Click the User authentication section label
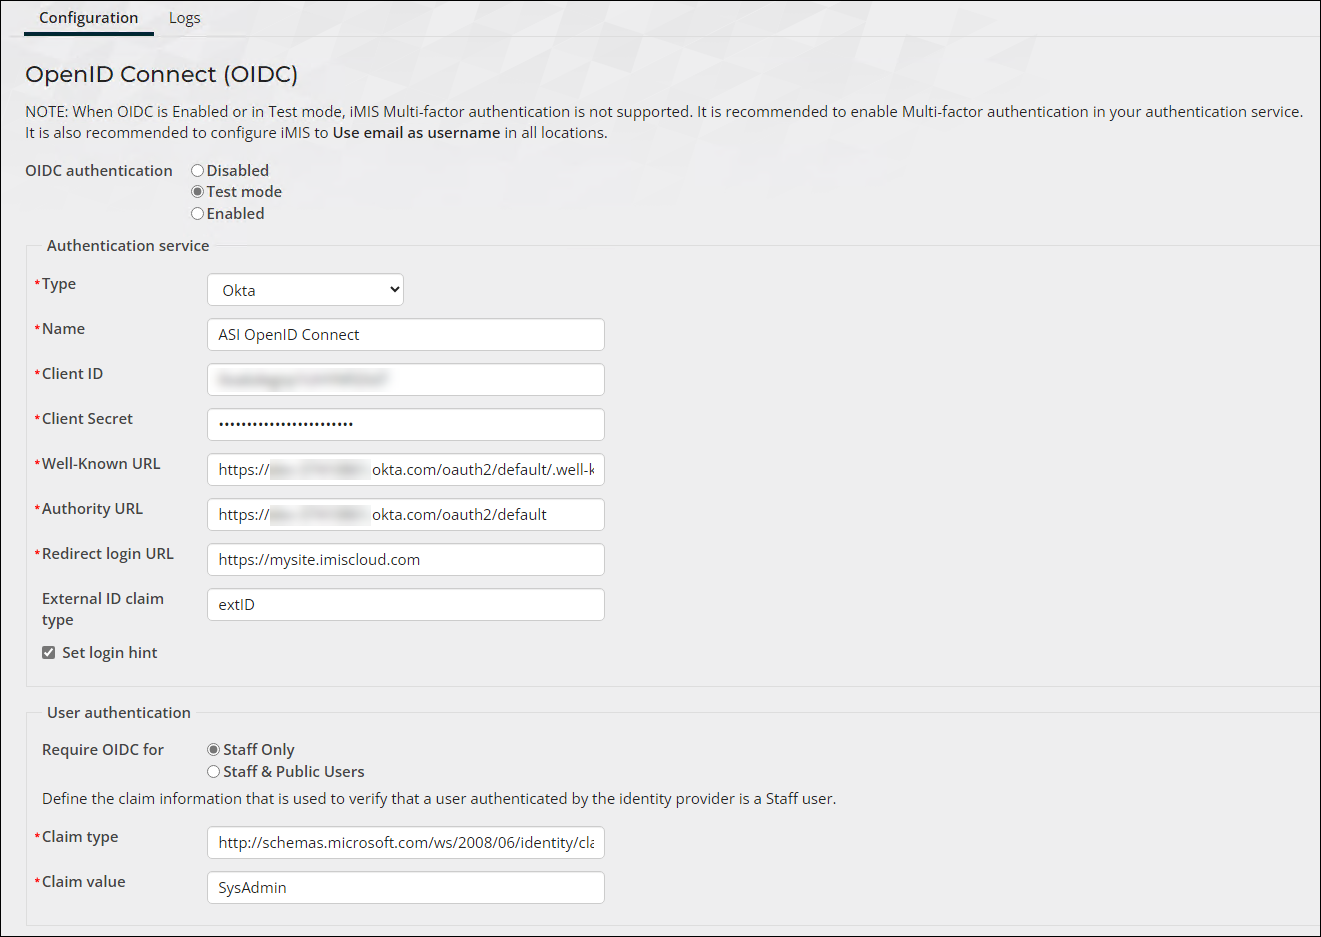This screenshot has height=937, width=1321. 118,713
